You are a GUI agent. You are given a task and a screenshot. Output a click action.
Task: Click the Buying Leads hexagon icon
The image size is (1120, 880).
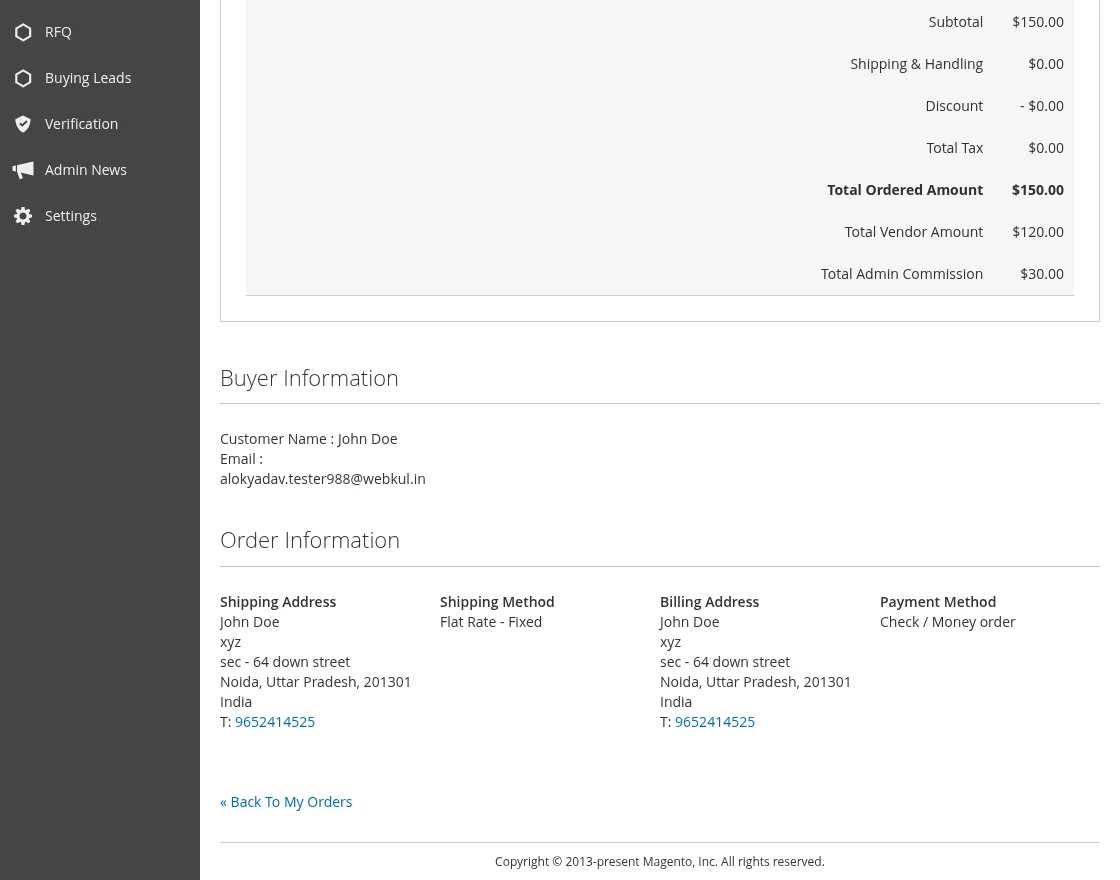[x=23, y=78]
